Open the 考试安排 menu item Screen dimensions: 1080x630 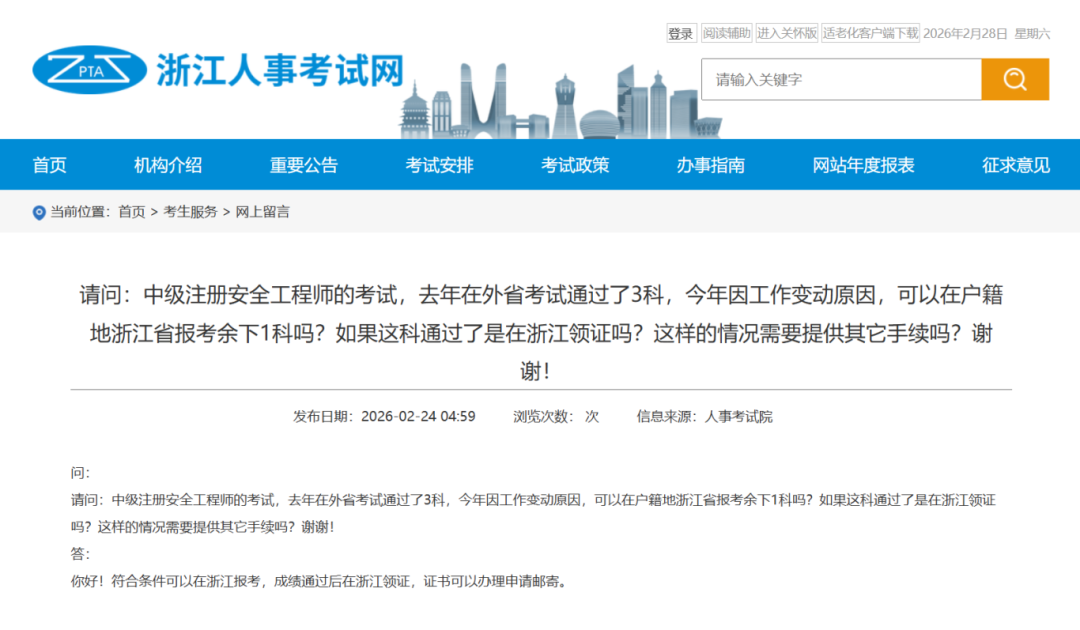[x=439, y=165]
